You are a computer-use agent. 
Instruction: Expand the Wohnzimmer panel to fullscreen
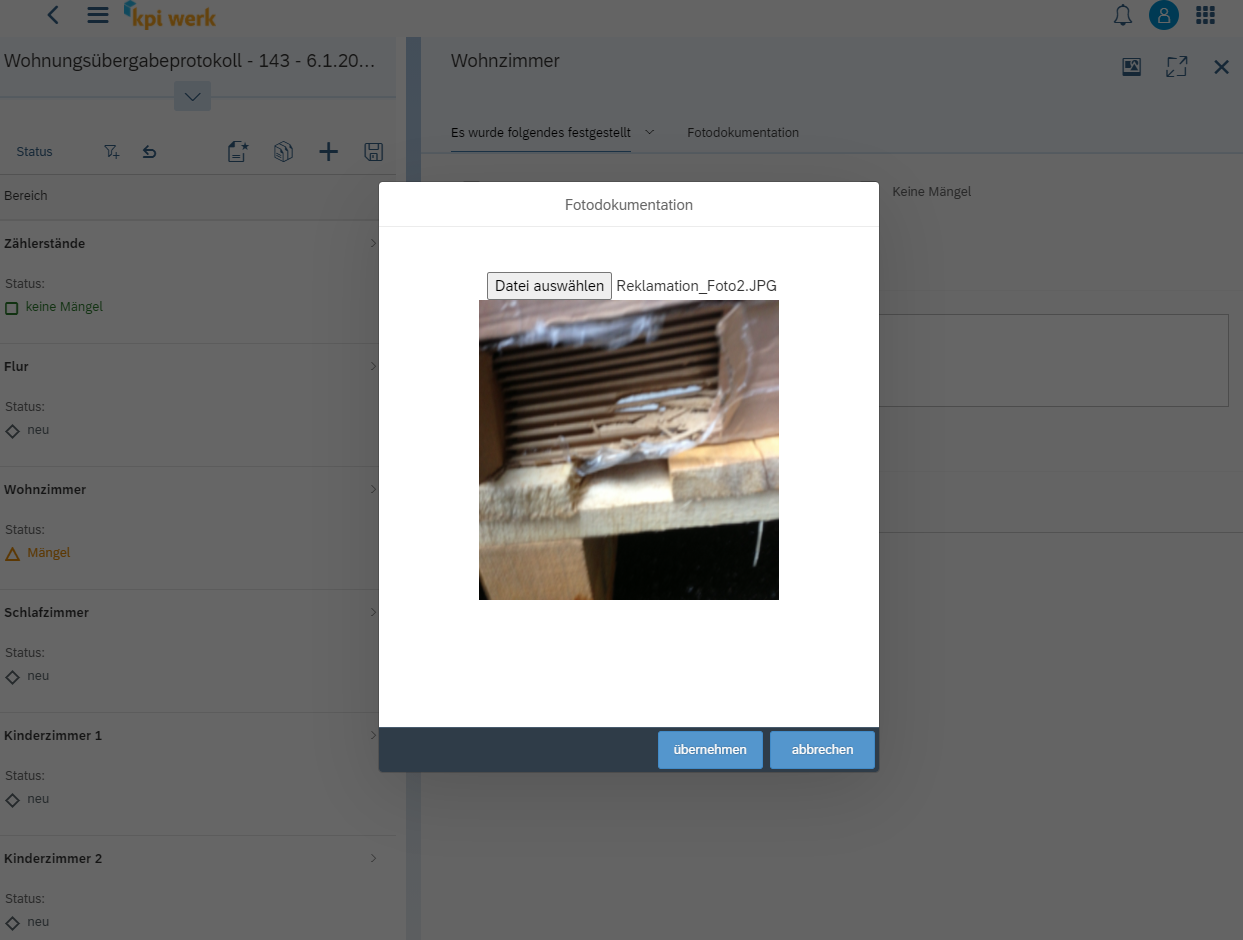point(1176,66)
